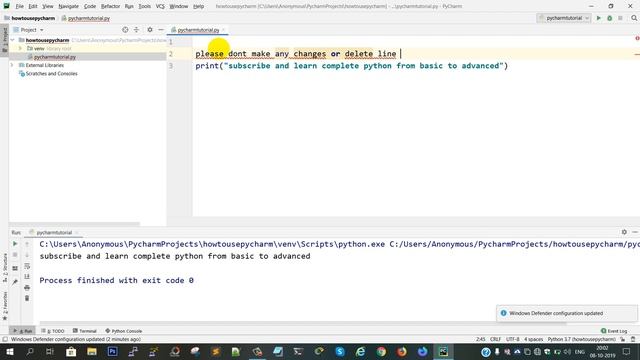Pin the Run tab with the pin icon
The width and height of the screenshot is (640, 360).
click(x=15, y=282)
